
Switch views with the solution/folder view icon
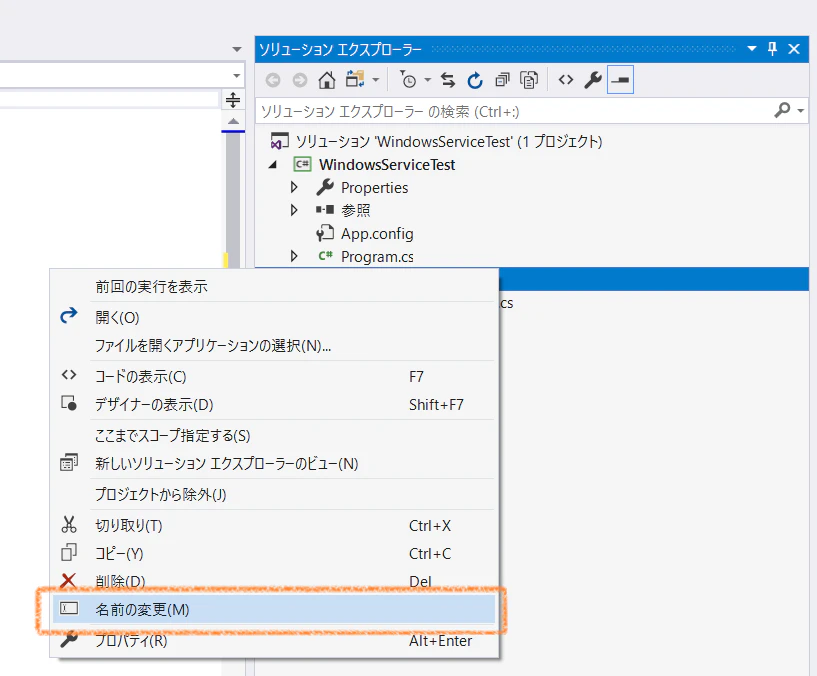click(x=355, y=80)
